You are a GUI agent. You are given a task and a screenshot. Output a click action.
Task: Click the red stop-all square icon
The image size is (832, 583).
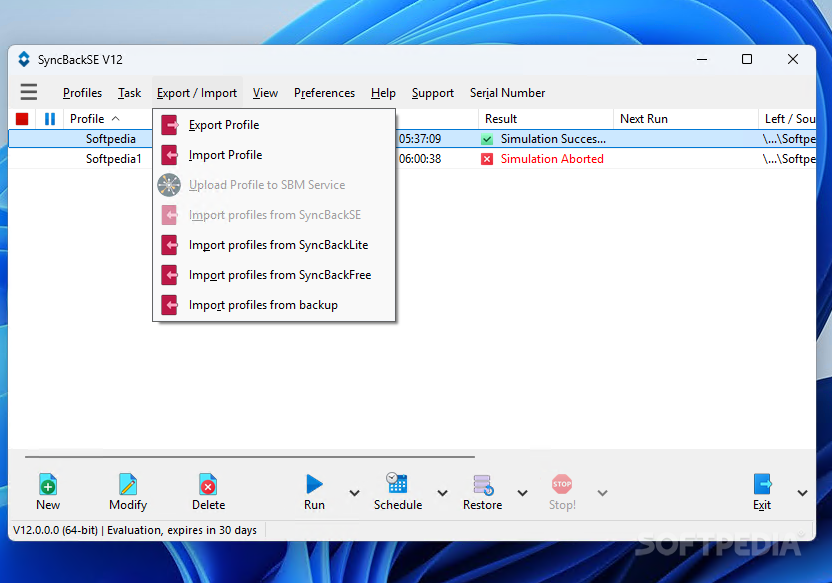point(22,119)
